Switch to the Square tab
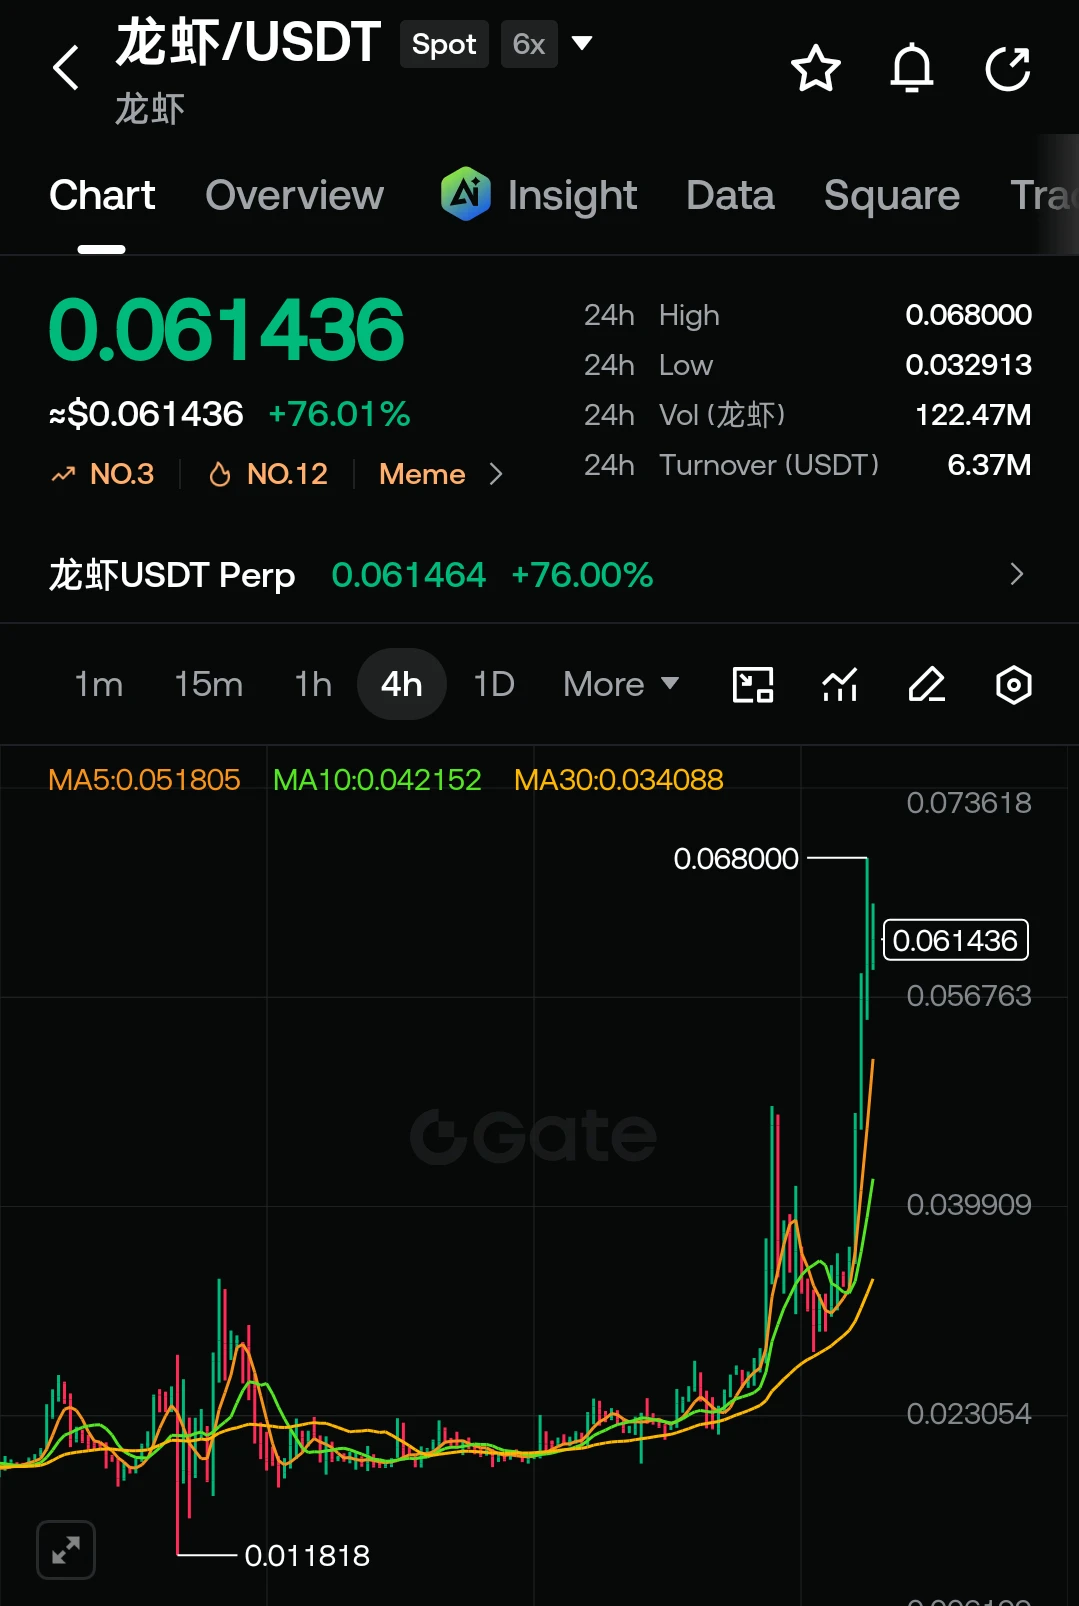 click(892, 196)
